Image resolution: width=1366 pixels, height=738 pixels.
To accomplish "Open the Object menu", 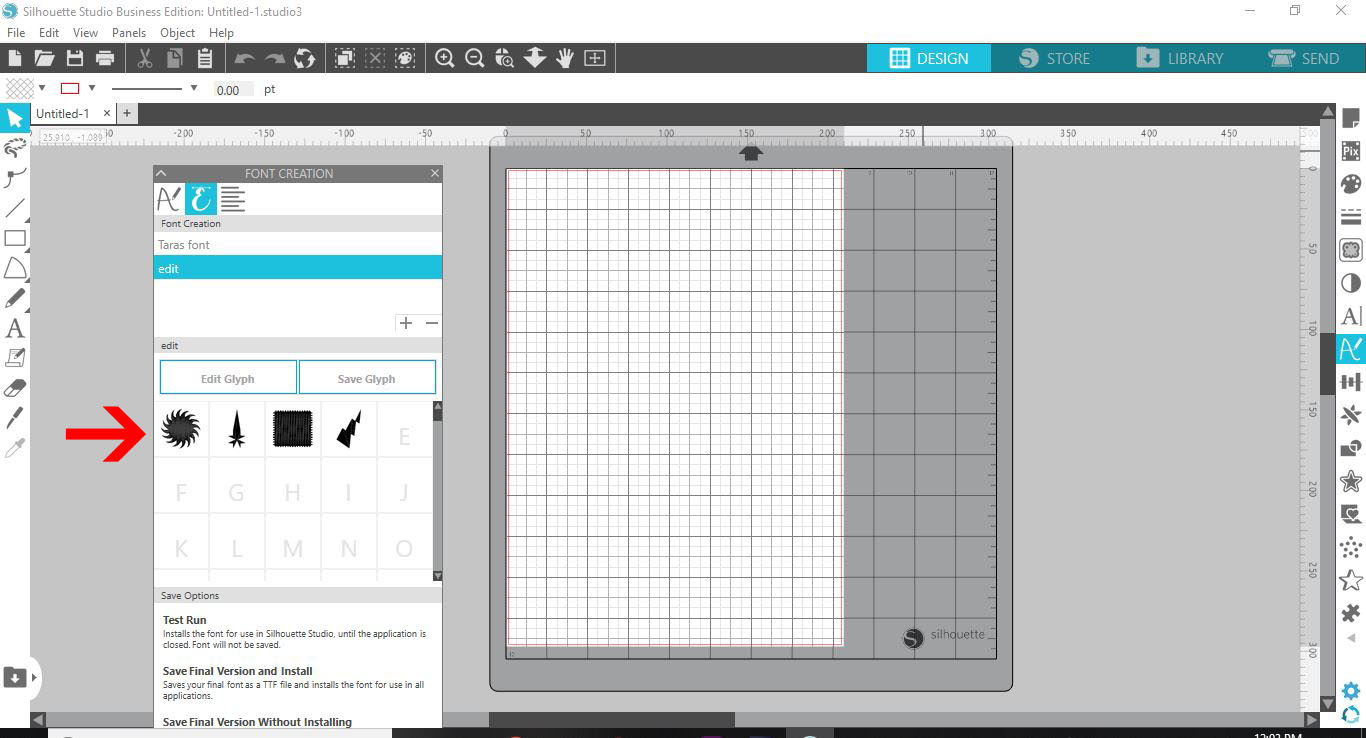I will coord(178,32).
